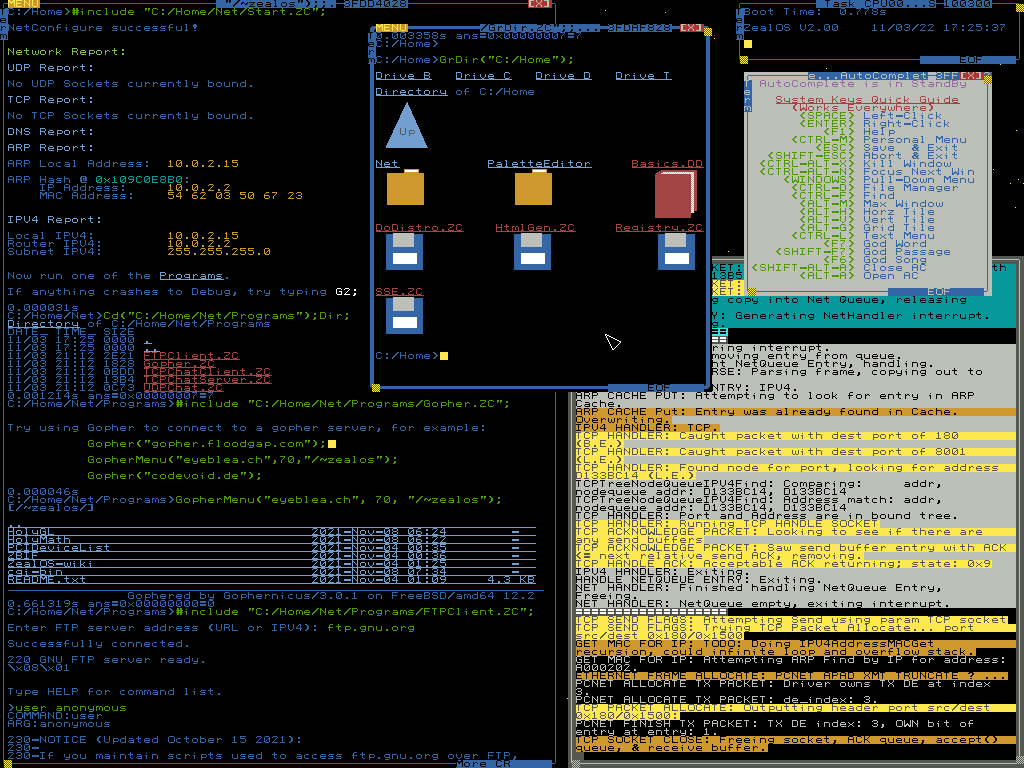Click the Basics.DD text label link

click(667, 163)
